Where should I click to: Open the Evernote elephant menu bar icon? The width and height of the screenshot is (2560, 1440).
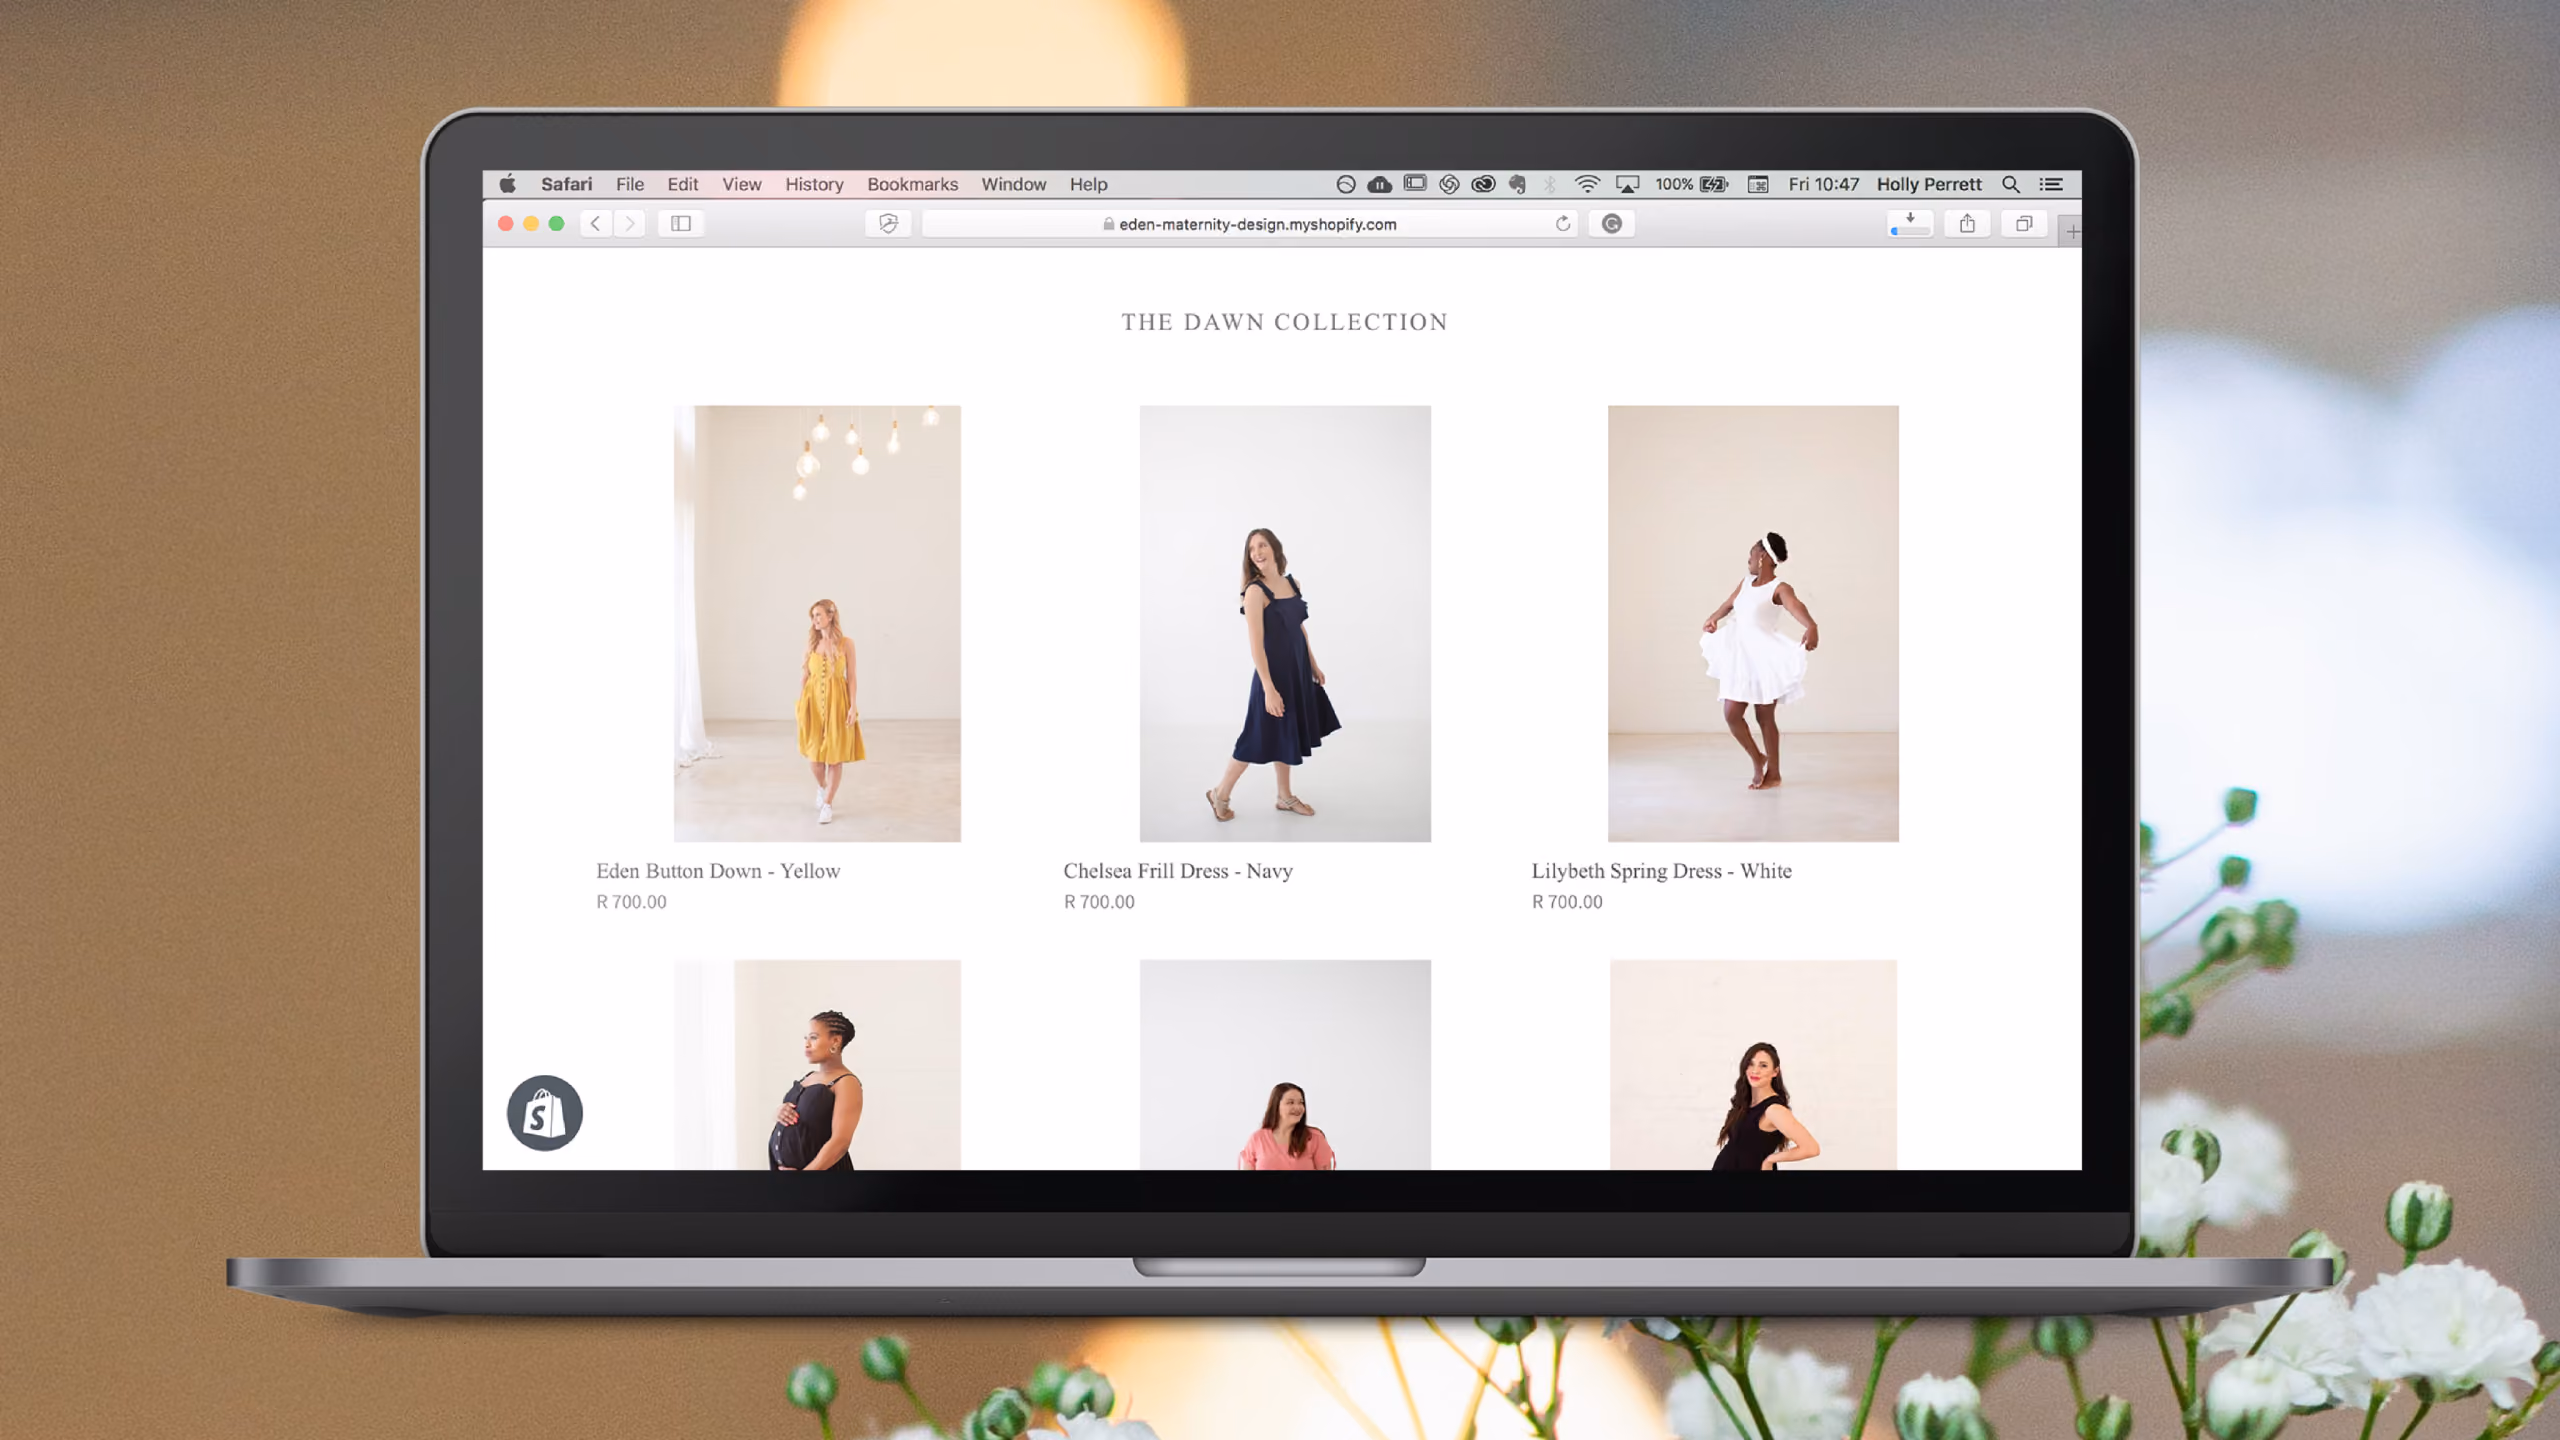tap(1518, 184)
